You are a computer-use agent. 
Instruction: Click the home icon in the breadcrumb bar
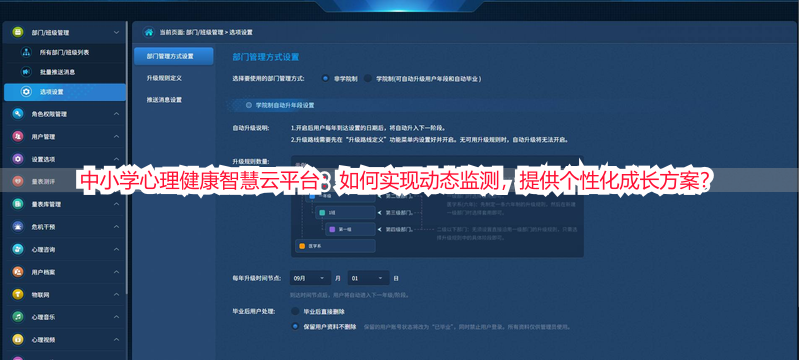(149, 32)
